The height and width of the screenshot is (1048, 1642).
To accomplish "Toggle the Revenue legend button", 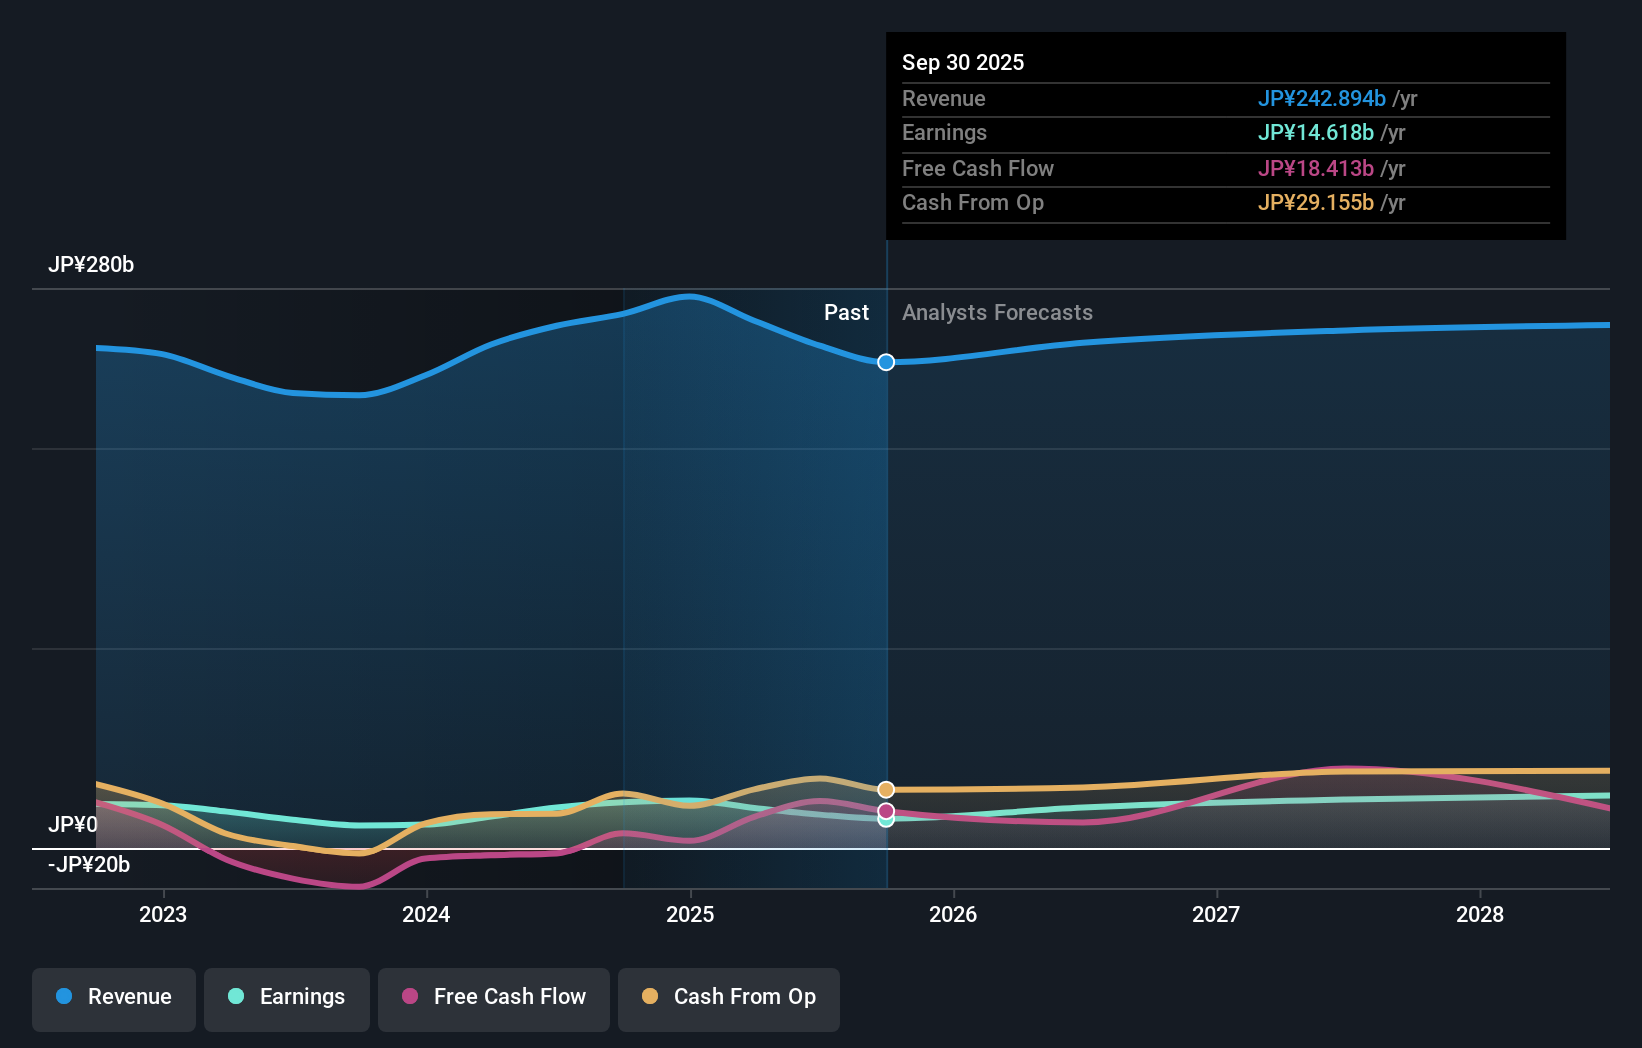I will click(114, 999).
